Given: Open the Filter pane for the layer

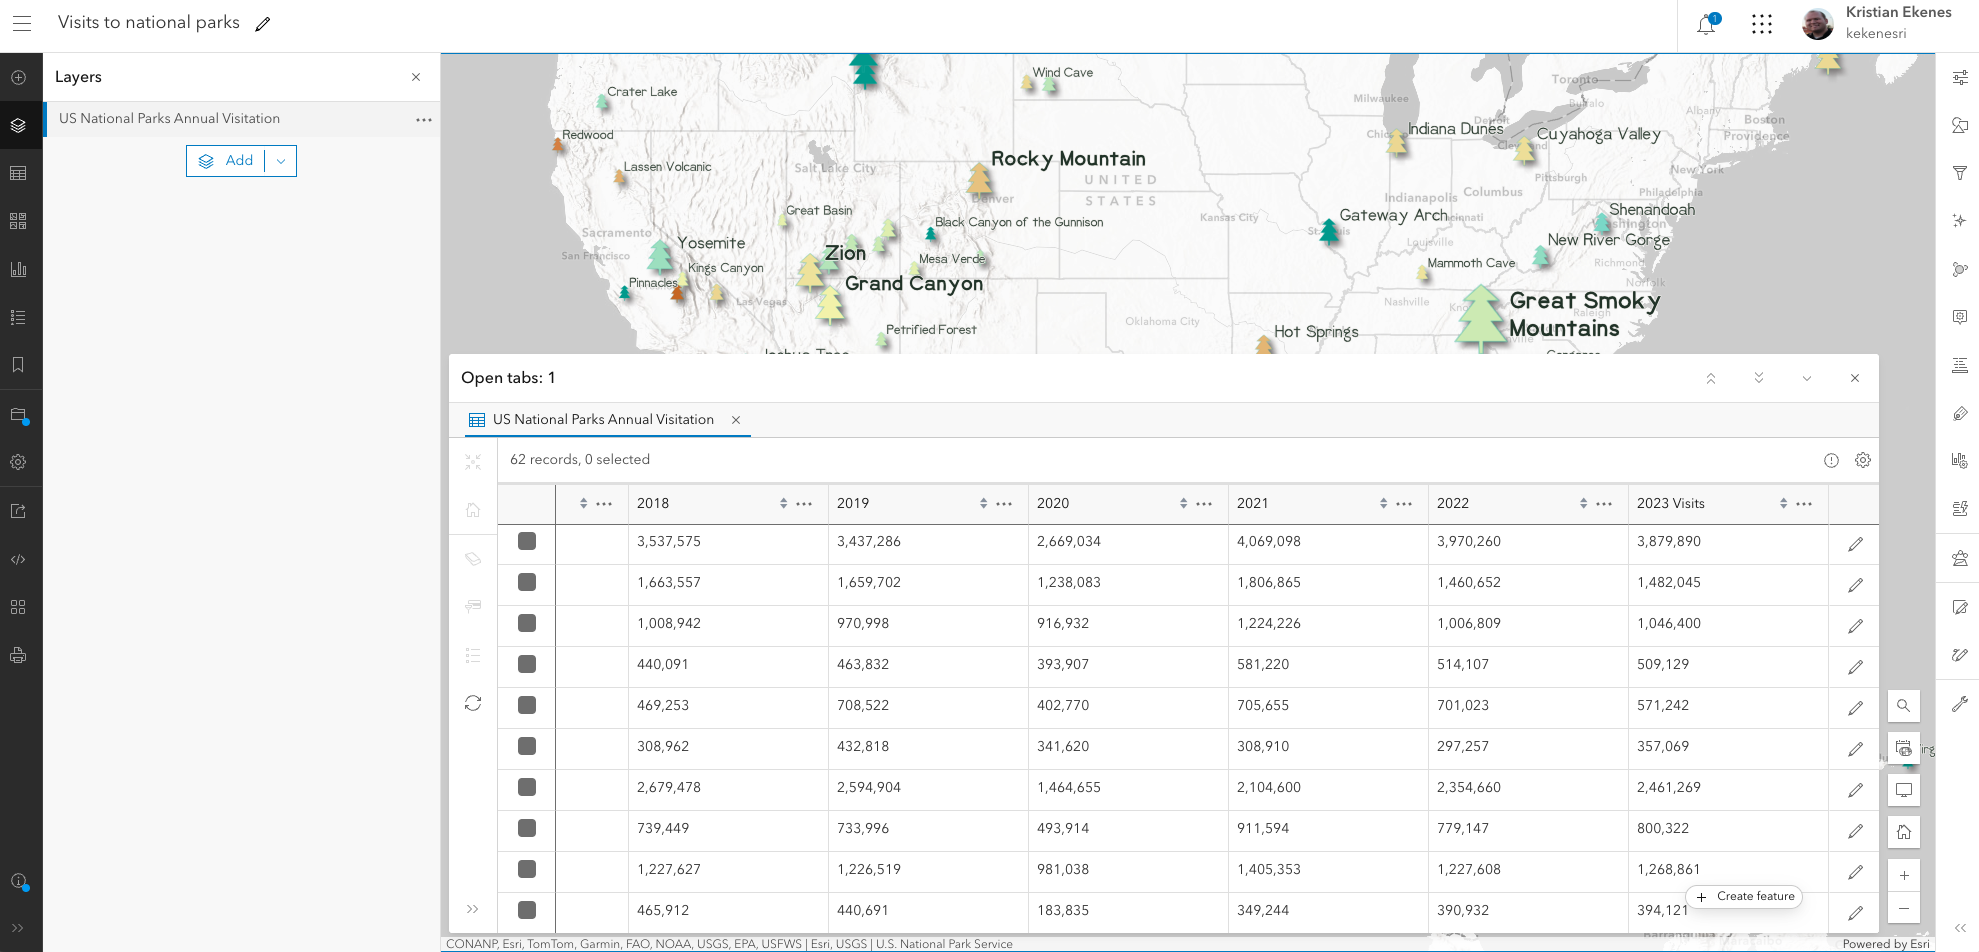Looking at the screenshot, I should [x=1959, y=172].
